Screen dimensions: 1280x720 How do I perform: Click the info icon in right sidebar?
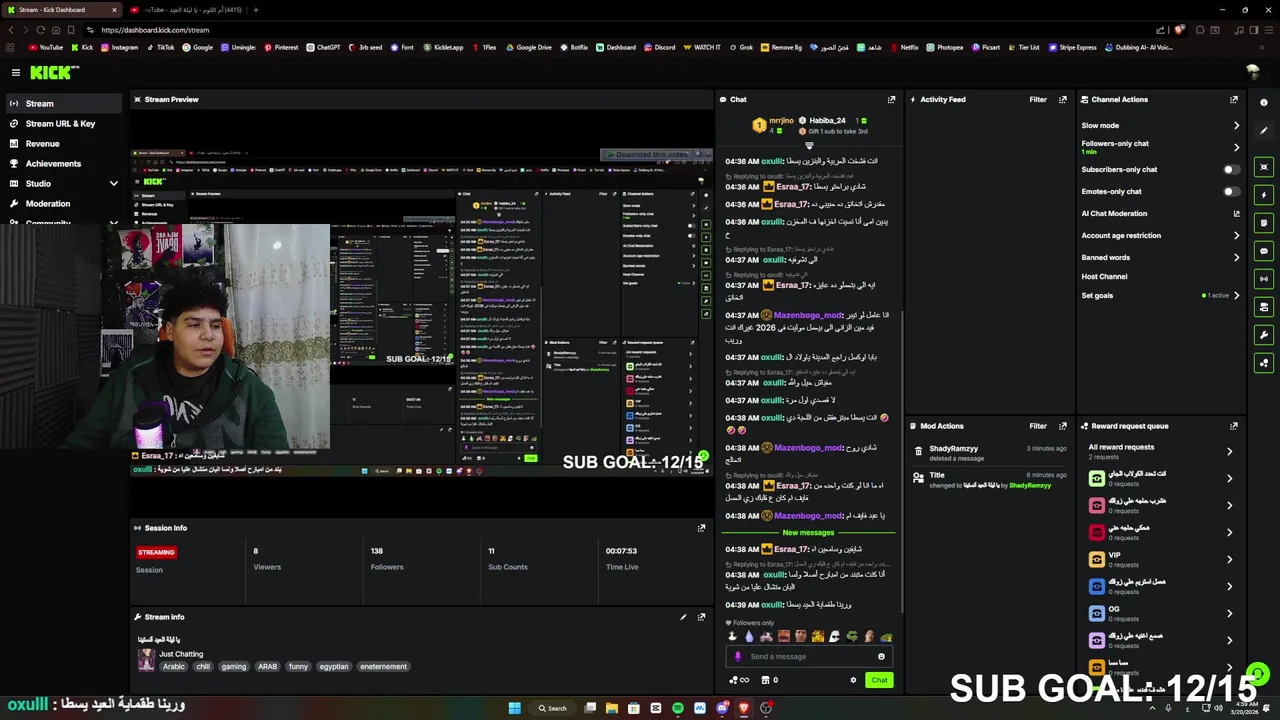pyautogui.click(x=1264, y=103)
